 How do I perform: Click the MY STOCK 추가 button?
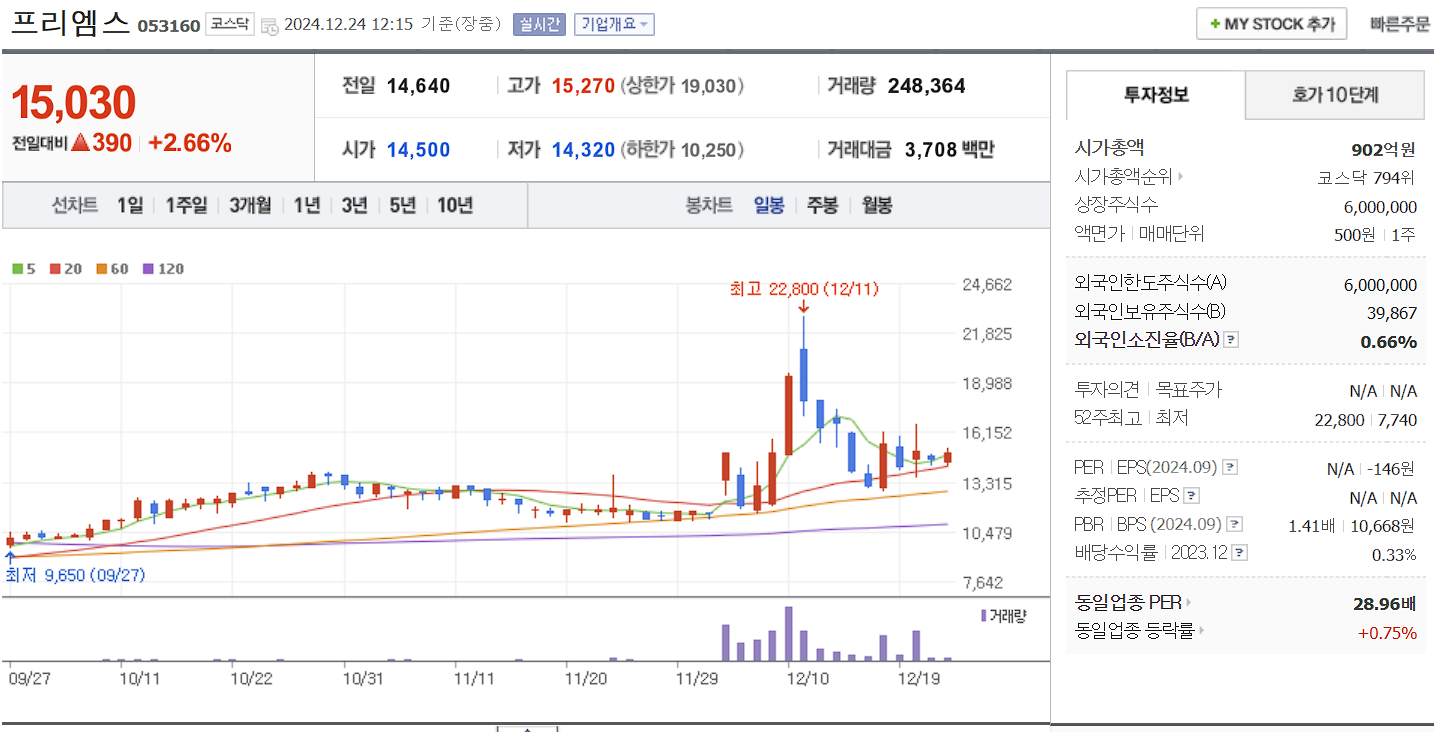(x=1270, y=22)
